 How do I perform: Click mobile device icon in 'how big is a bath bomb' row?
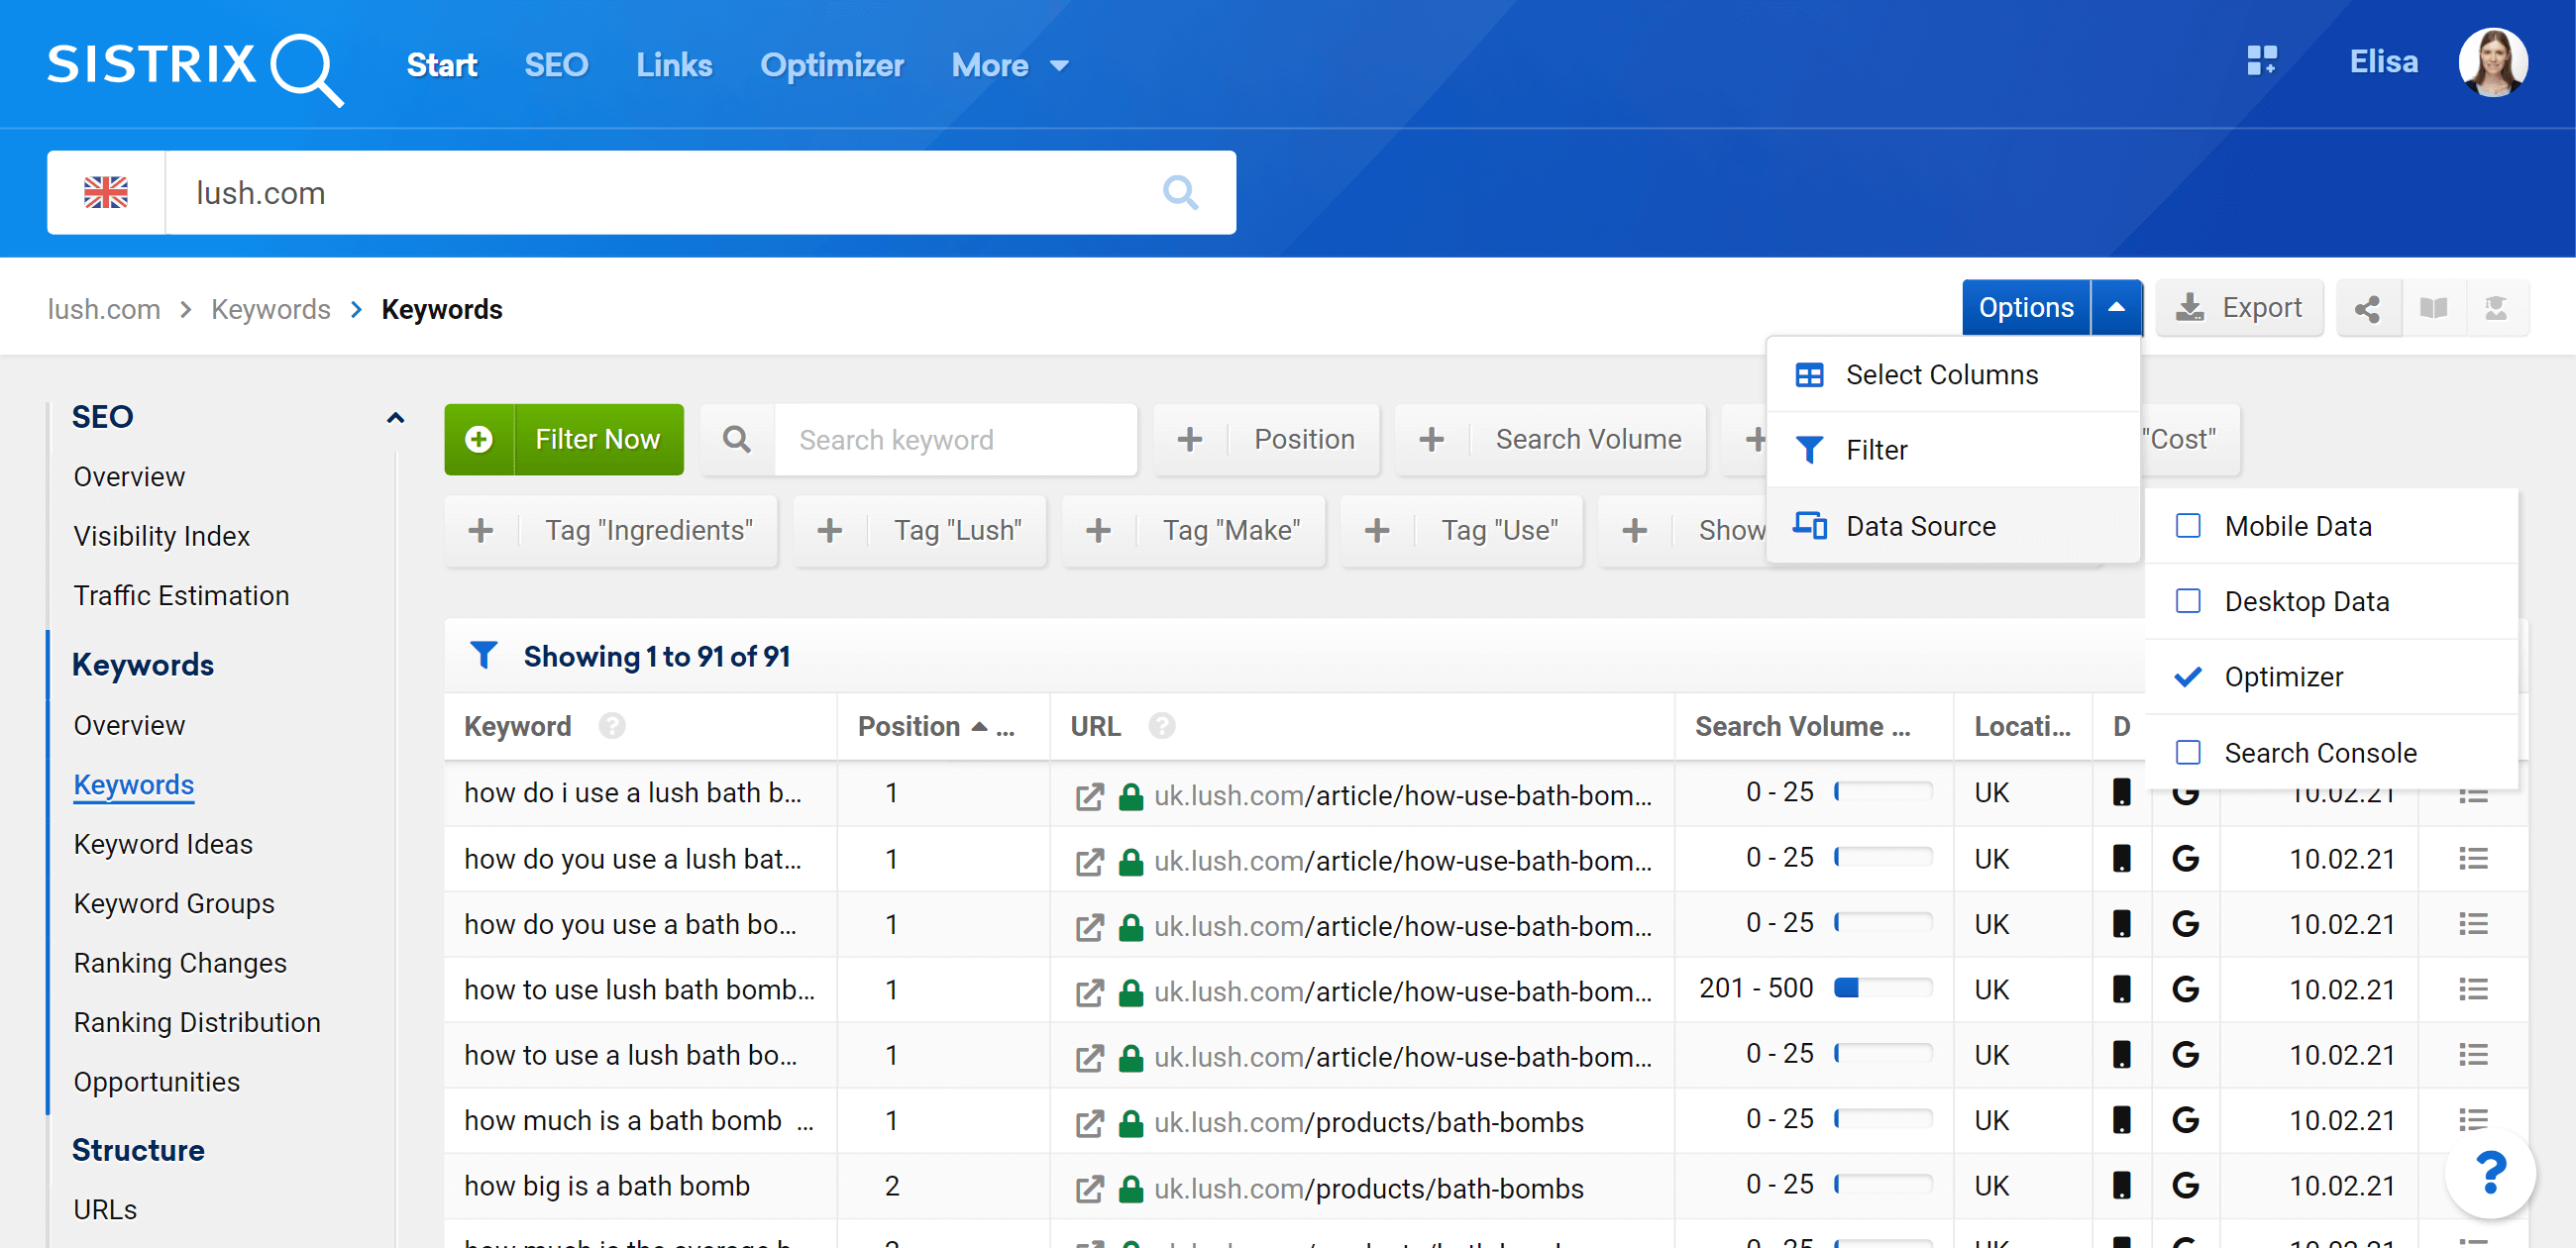[2121, 1186]
